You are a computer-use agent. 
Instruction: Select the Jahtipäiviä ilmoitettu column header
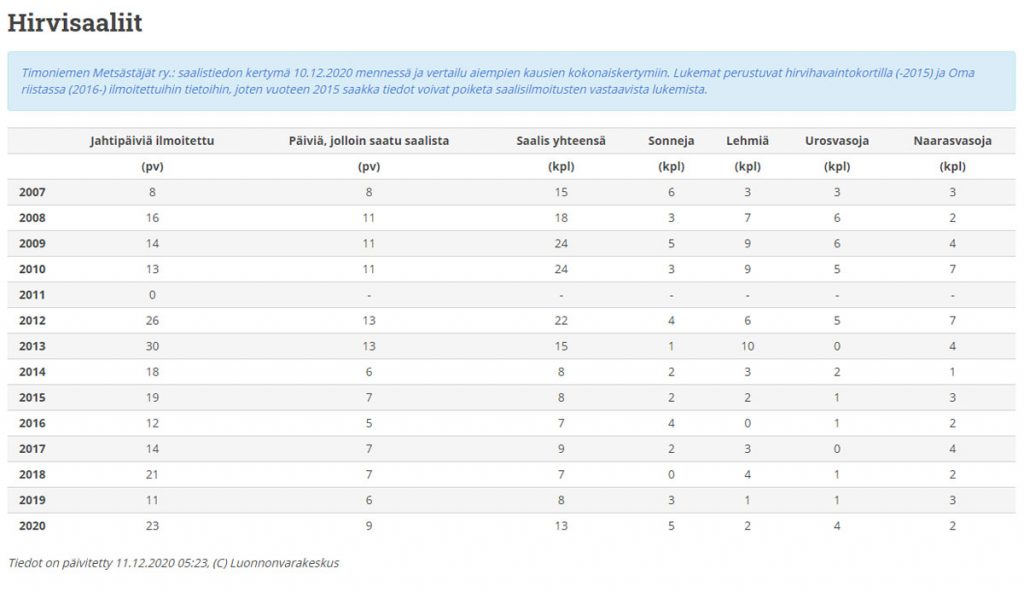tap(152, 141)
